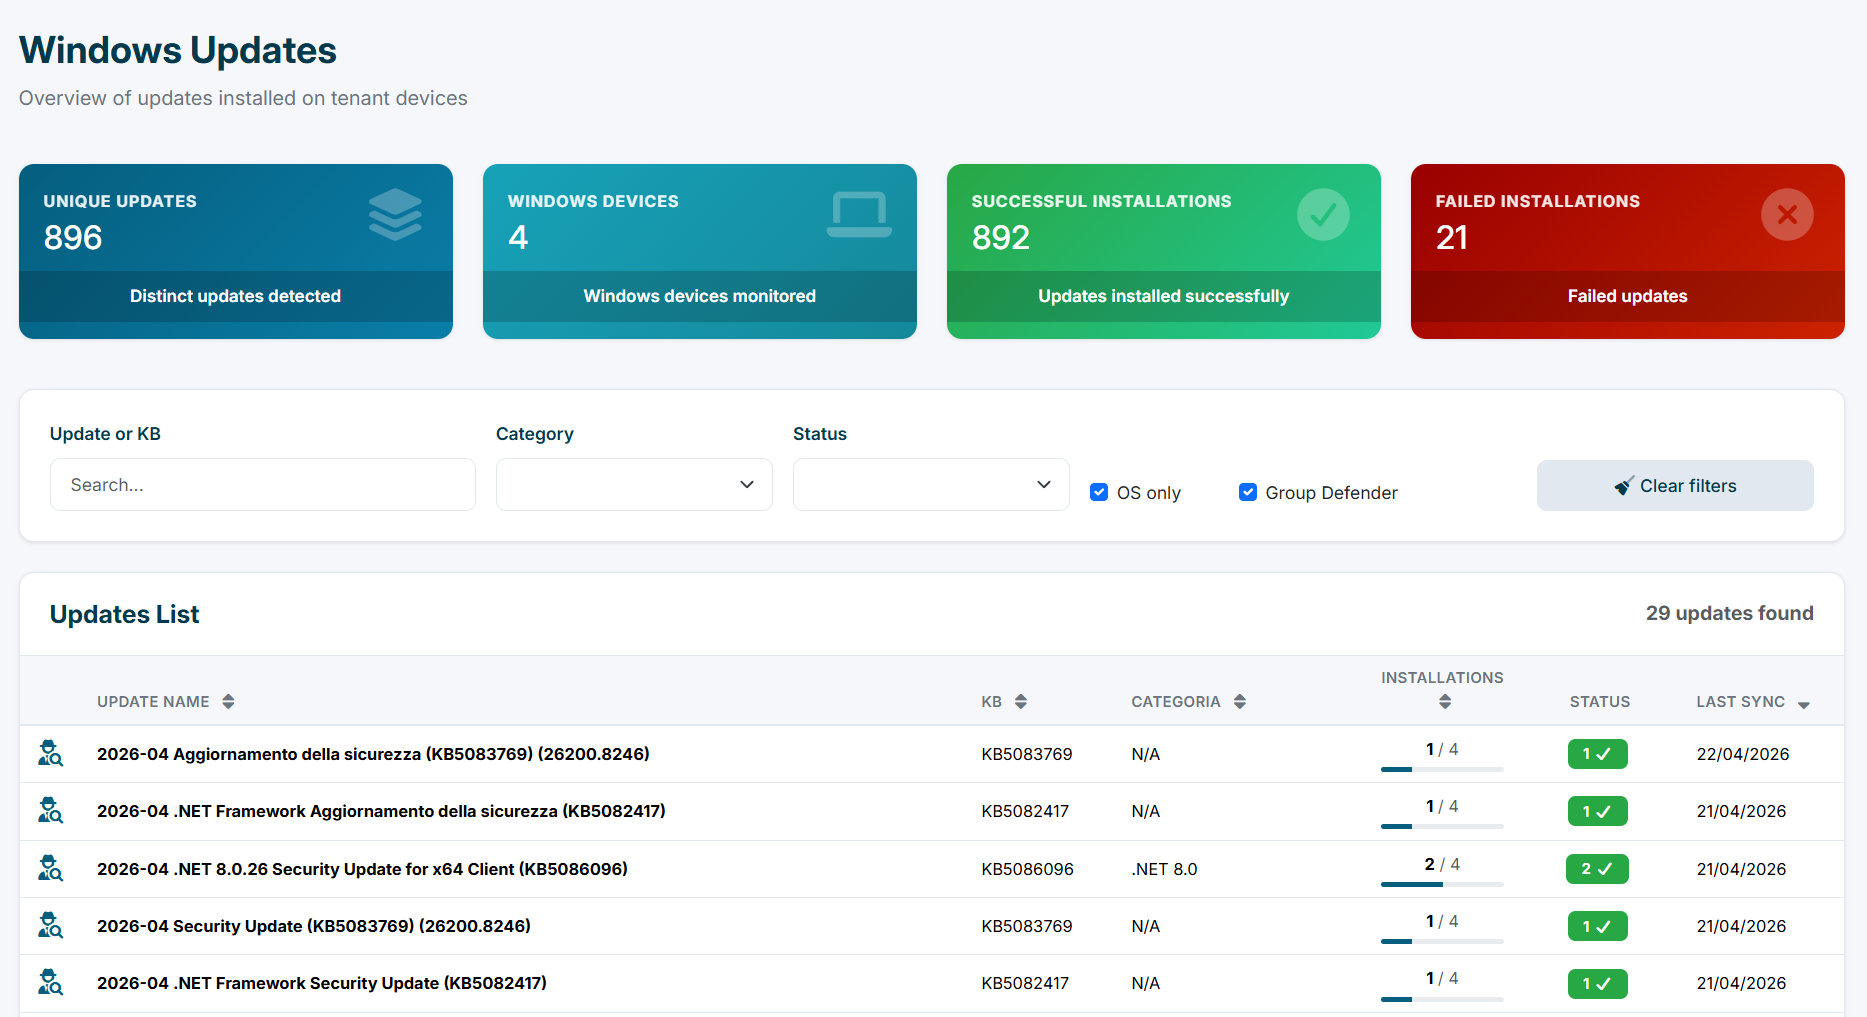Click the sort arrows under Installations header

(x=1444, y=701)
